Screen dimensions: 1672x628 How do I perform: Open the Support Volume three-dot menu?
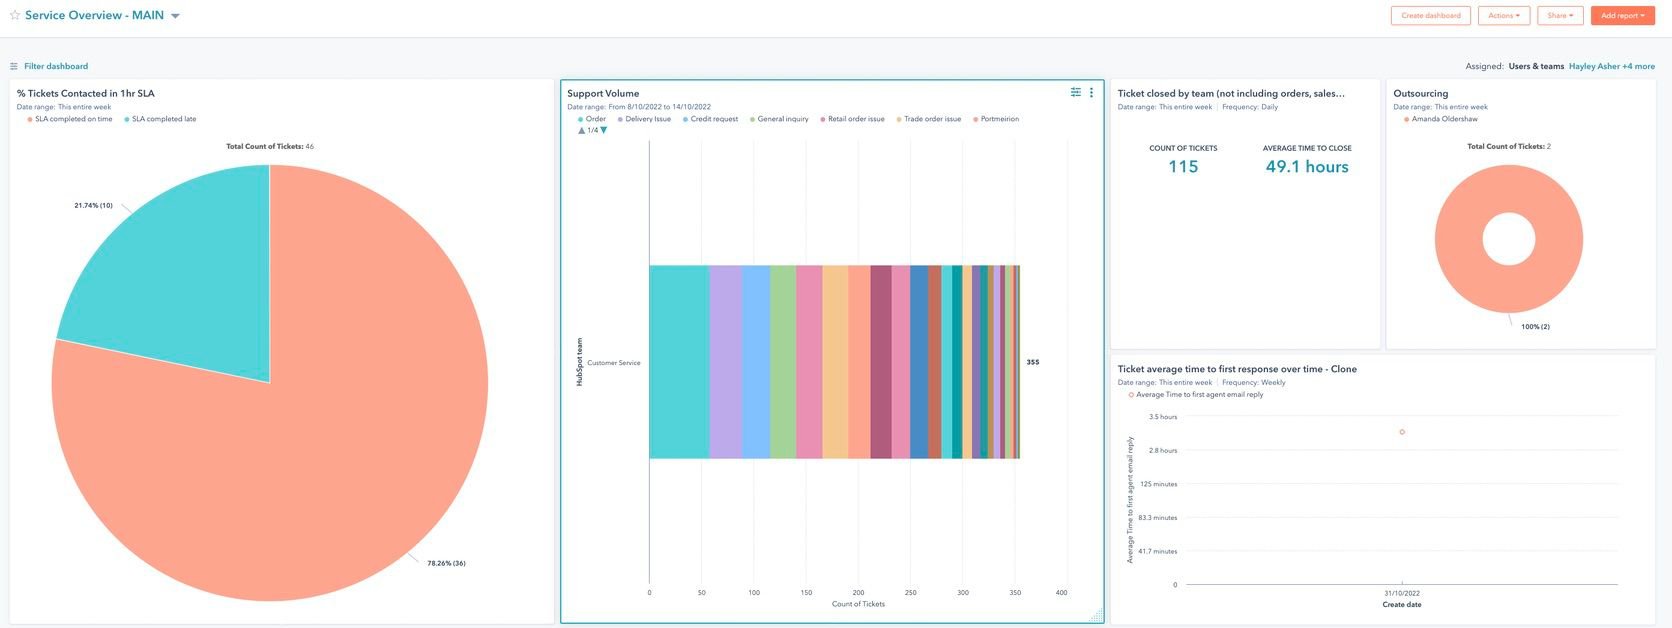tap(1091, 93)
